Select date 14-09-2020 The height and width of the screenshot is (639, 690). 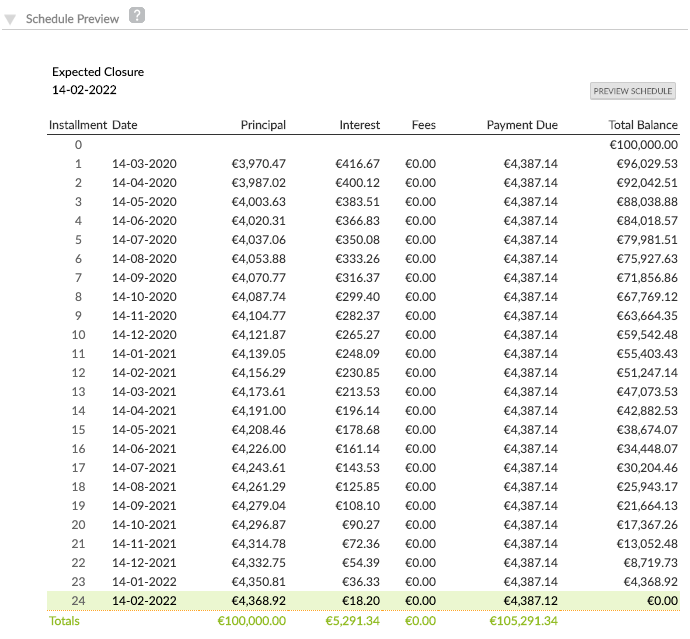(x=144, y=278)
